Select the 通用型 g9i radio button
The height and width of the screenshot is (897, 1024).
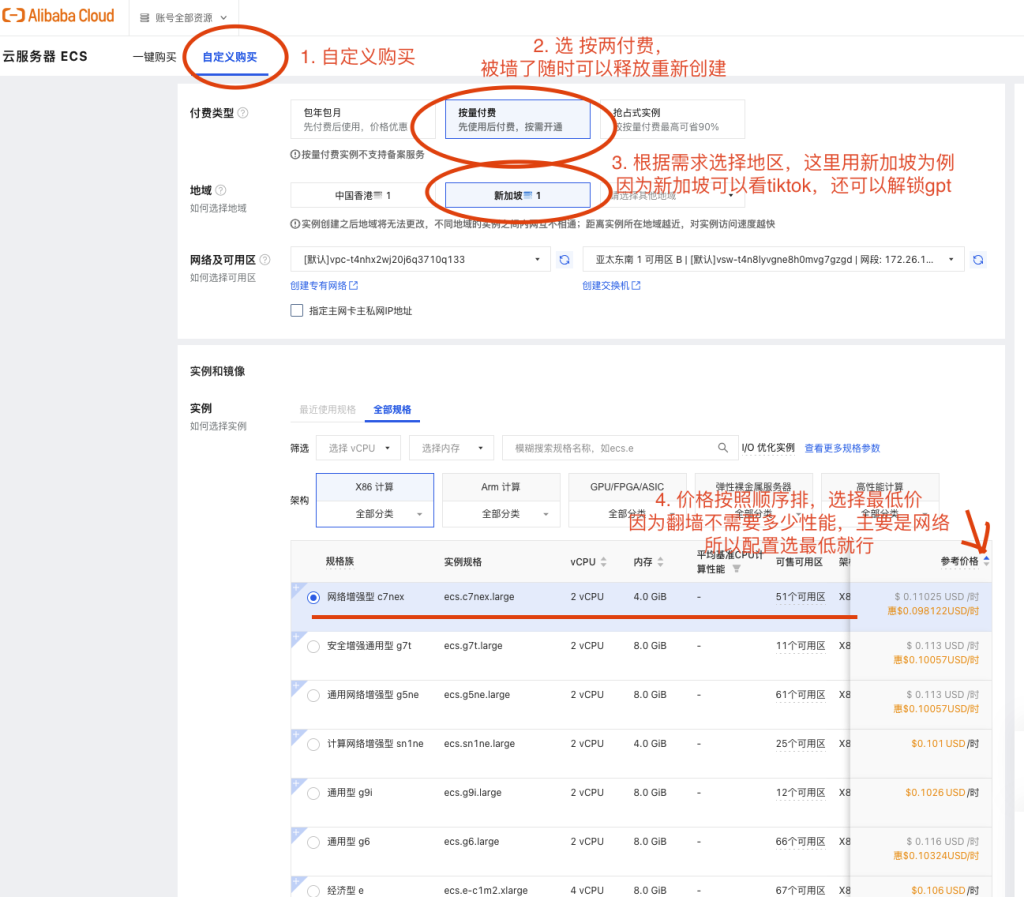click(x=313, y=793)
